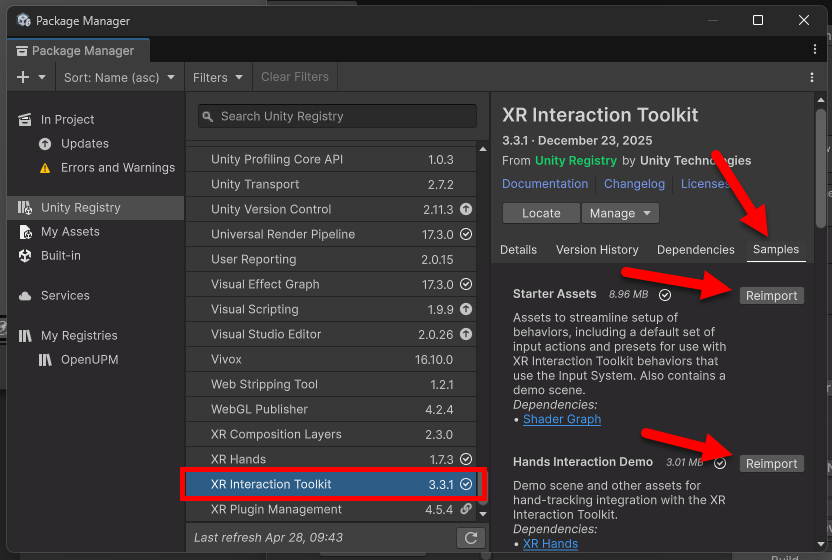Open the Manage dropdown
The image size is (832, 560).
click(x=620, y=213)
